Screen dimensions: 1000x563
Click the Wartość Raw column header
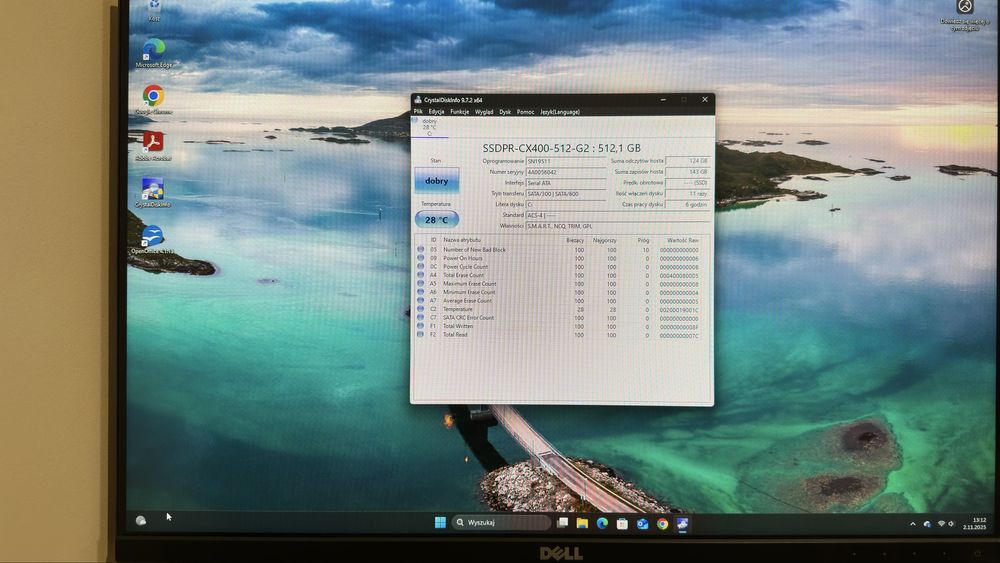(x=682, y=240)
